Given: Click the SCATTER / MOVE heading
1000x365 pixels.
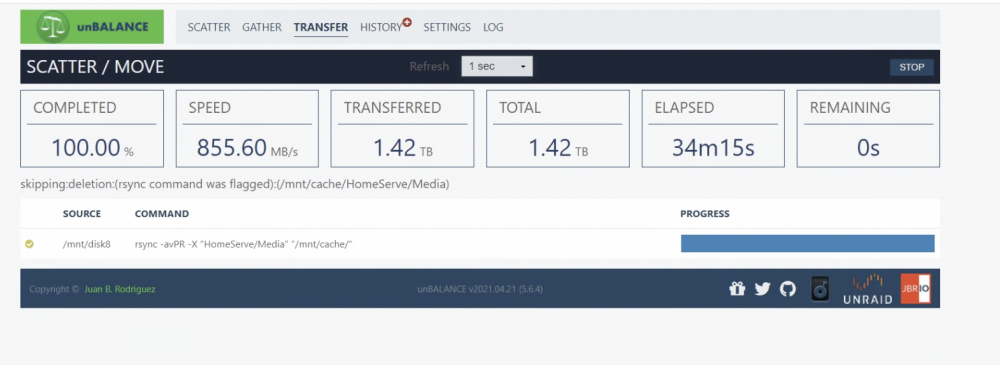Looking at the screenshot, I should tap(95, 66).
